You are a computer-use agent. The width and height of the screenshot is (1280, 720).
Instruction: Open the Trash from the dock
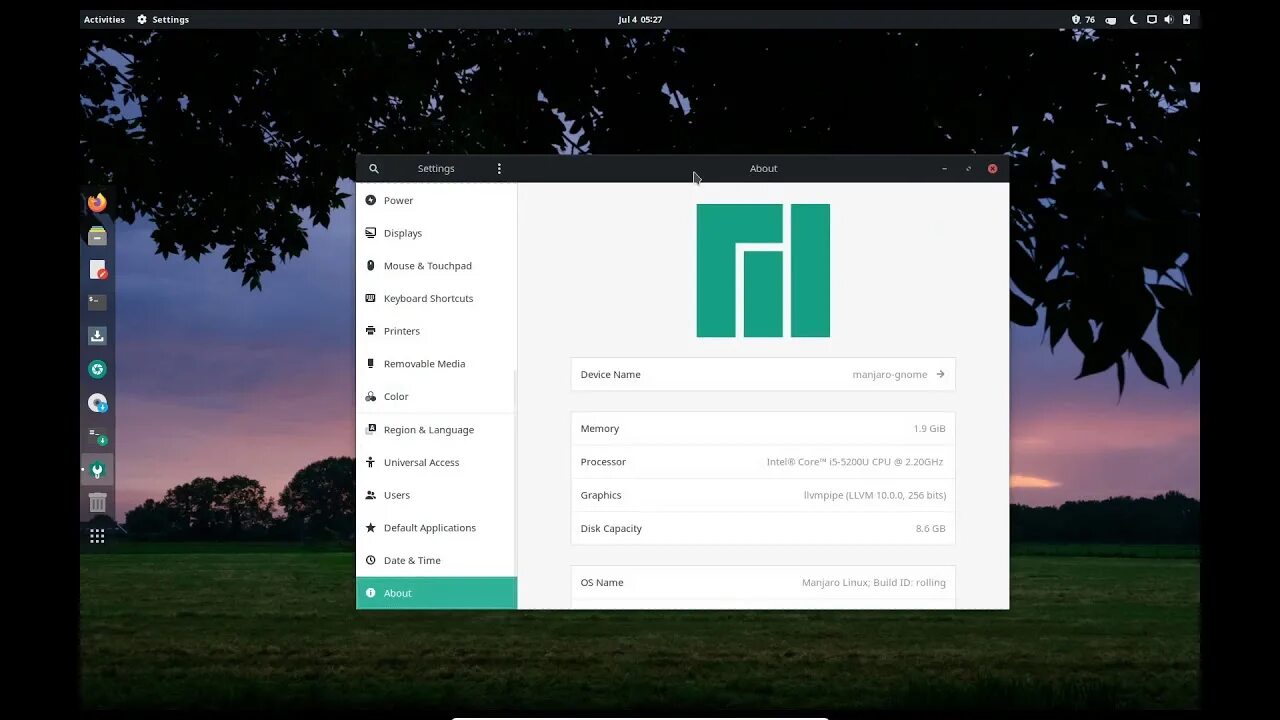(97, 502)
